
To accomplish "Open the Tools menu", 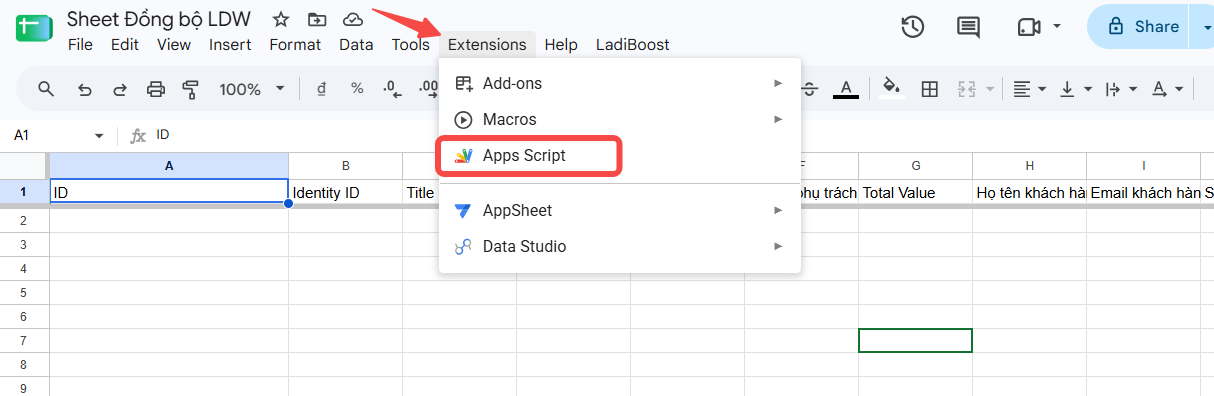I will tap(410, 44).
